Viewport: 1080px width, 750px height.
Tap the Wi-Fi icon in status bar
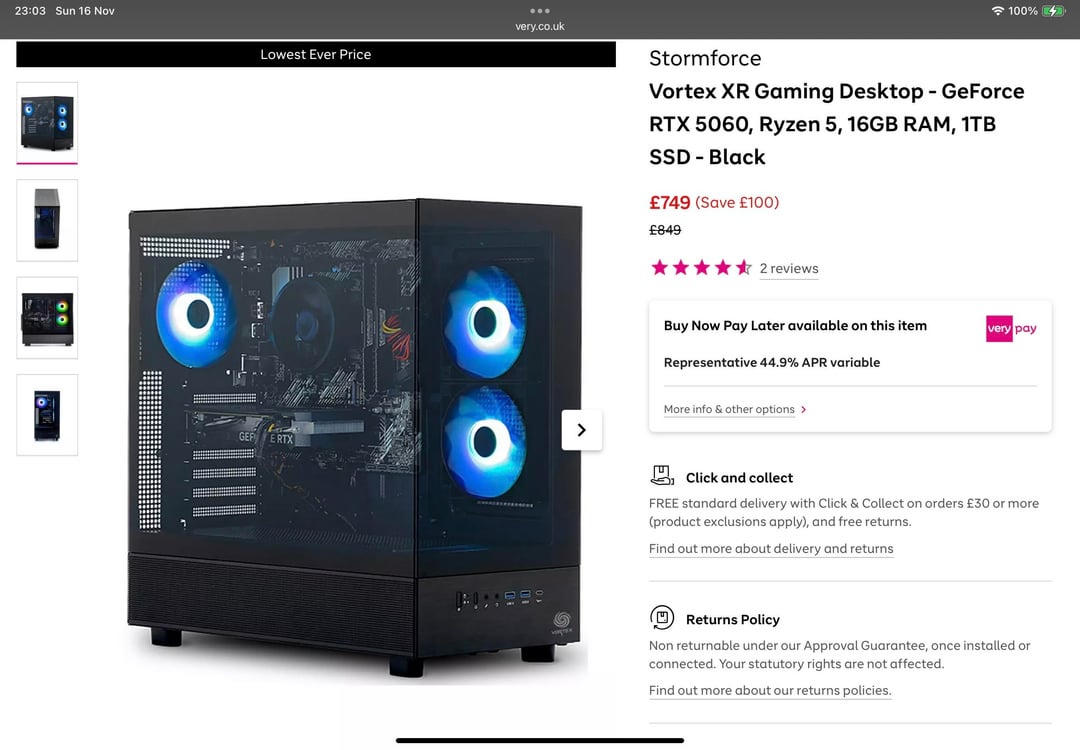pyautogui.click(x=997, y=11)
